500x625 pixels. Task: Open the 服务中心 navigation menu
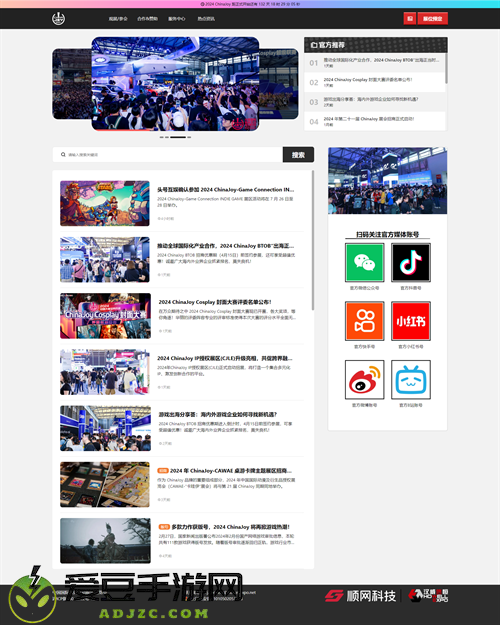(177, 19)
